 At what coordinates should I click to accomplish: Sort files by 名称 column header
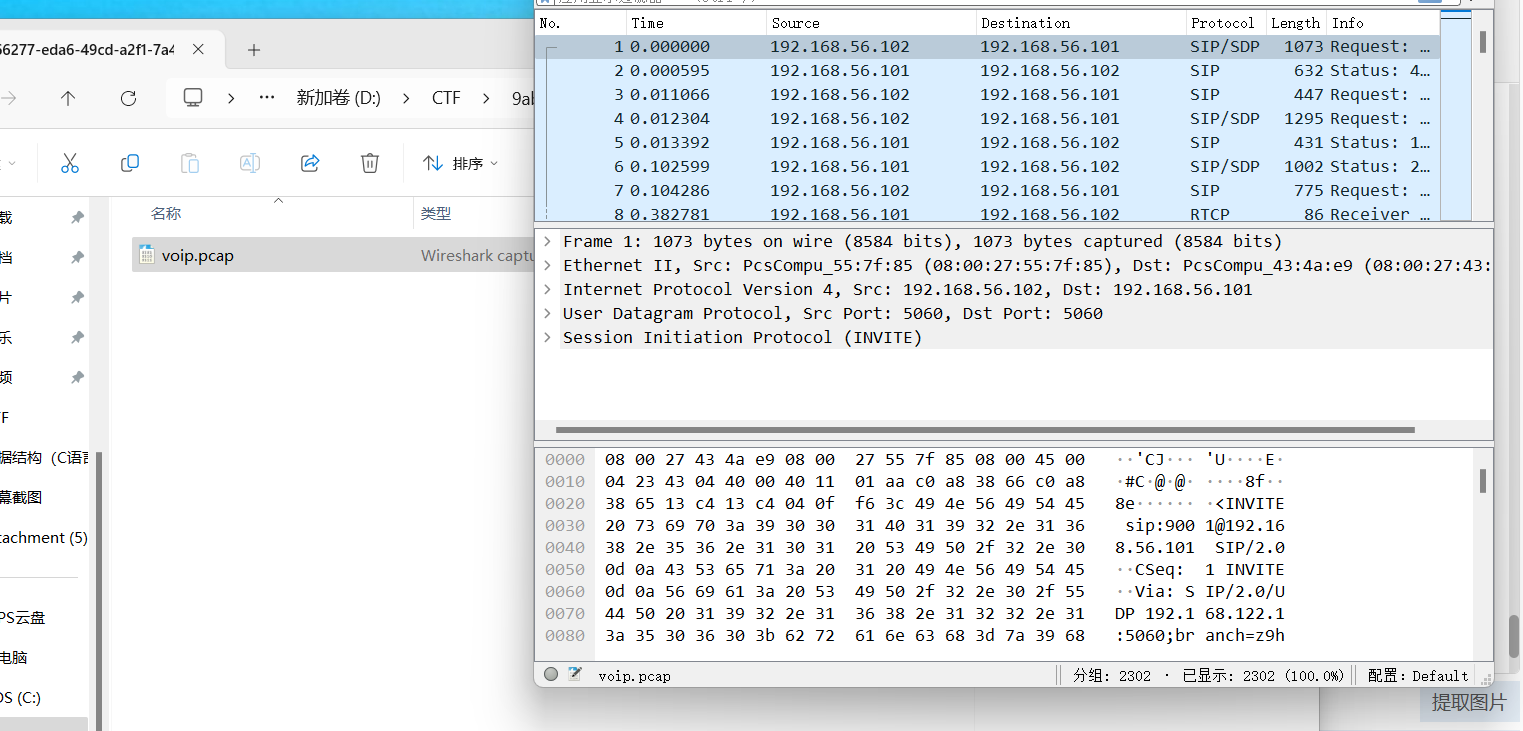[166, 213]
